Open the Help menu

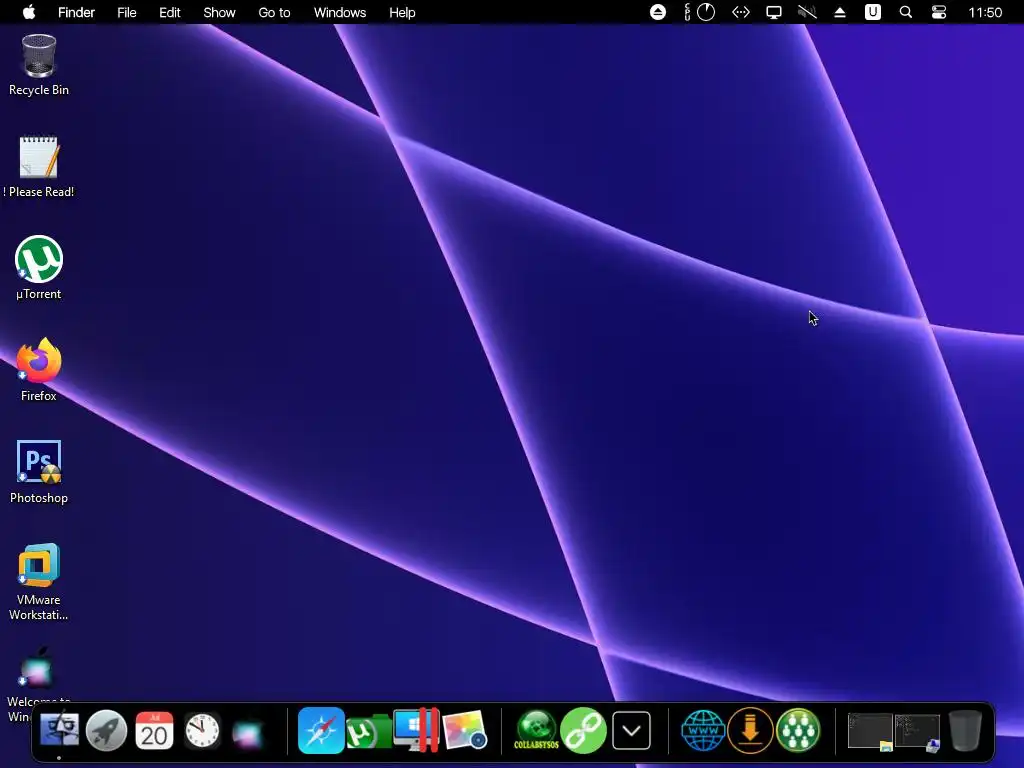coord(402,12)
